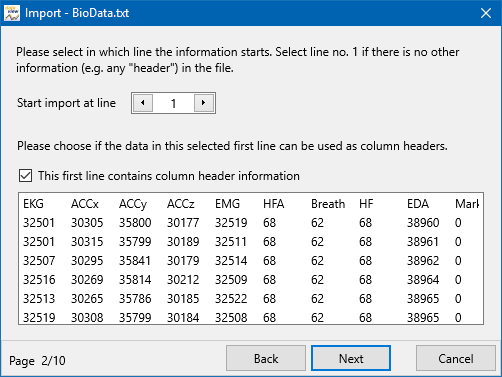Screen dimensions: 502x377
Task: Click the EMG value 32509
Action: point(231,279)
